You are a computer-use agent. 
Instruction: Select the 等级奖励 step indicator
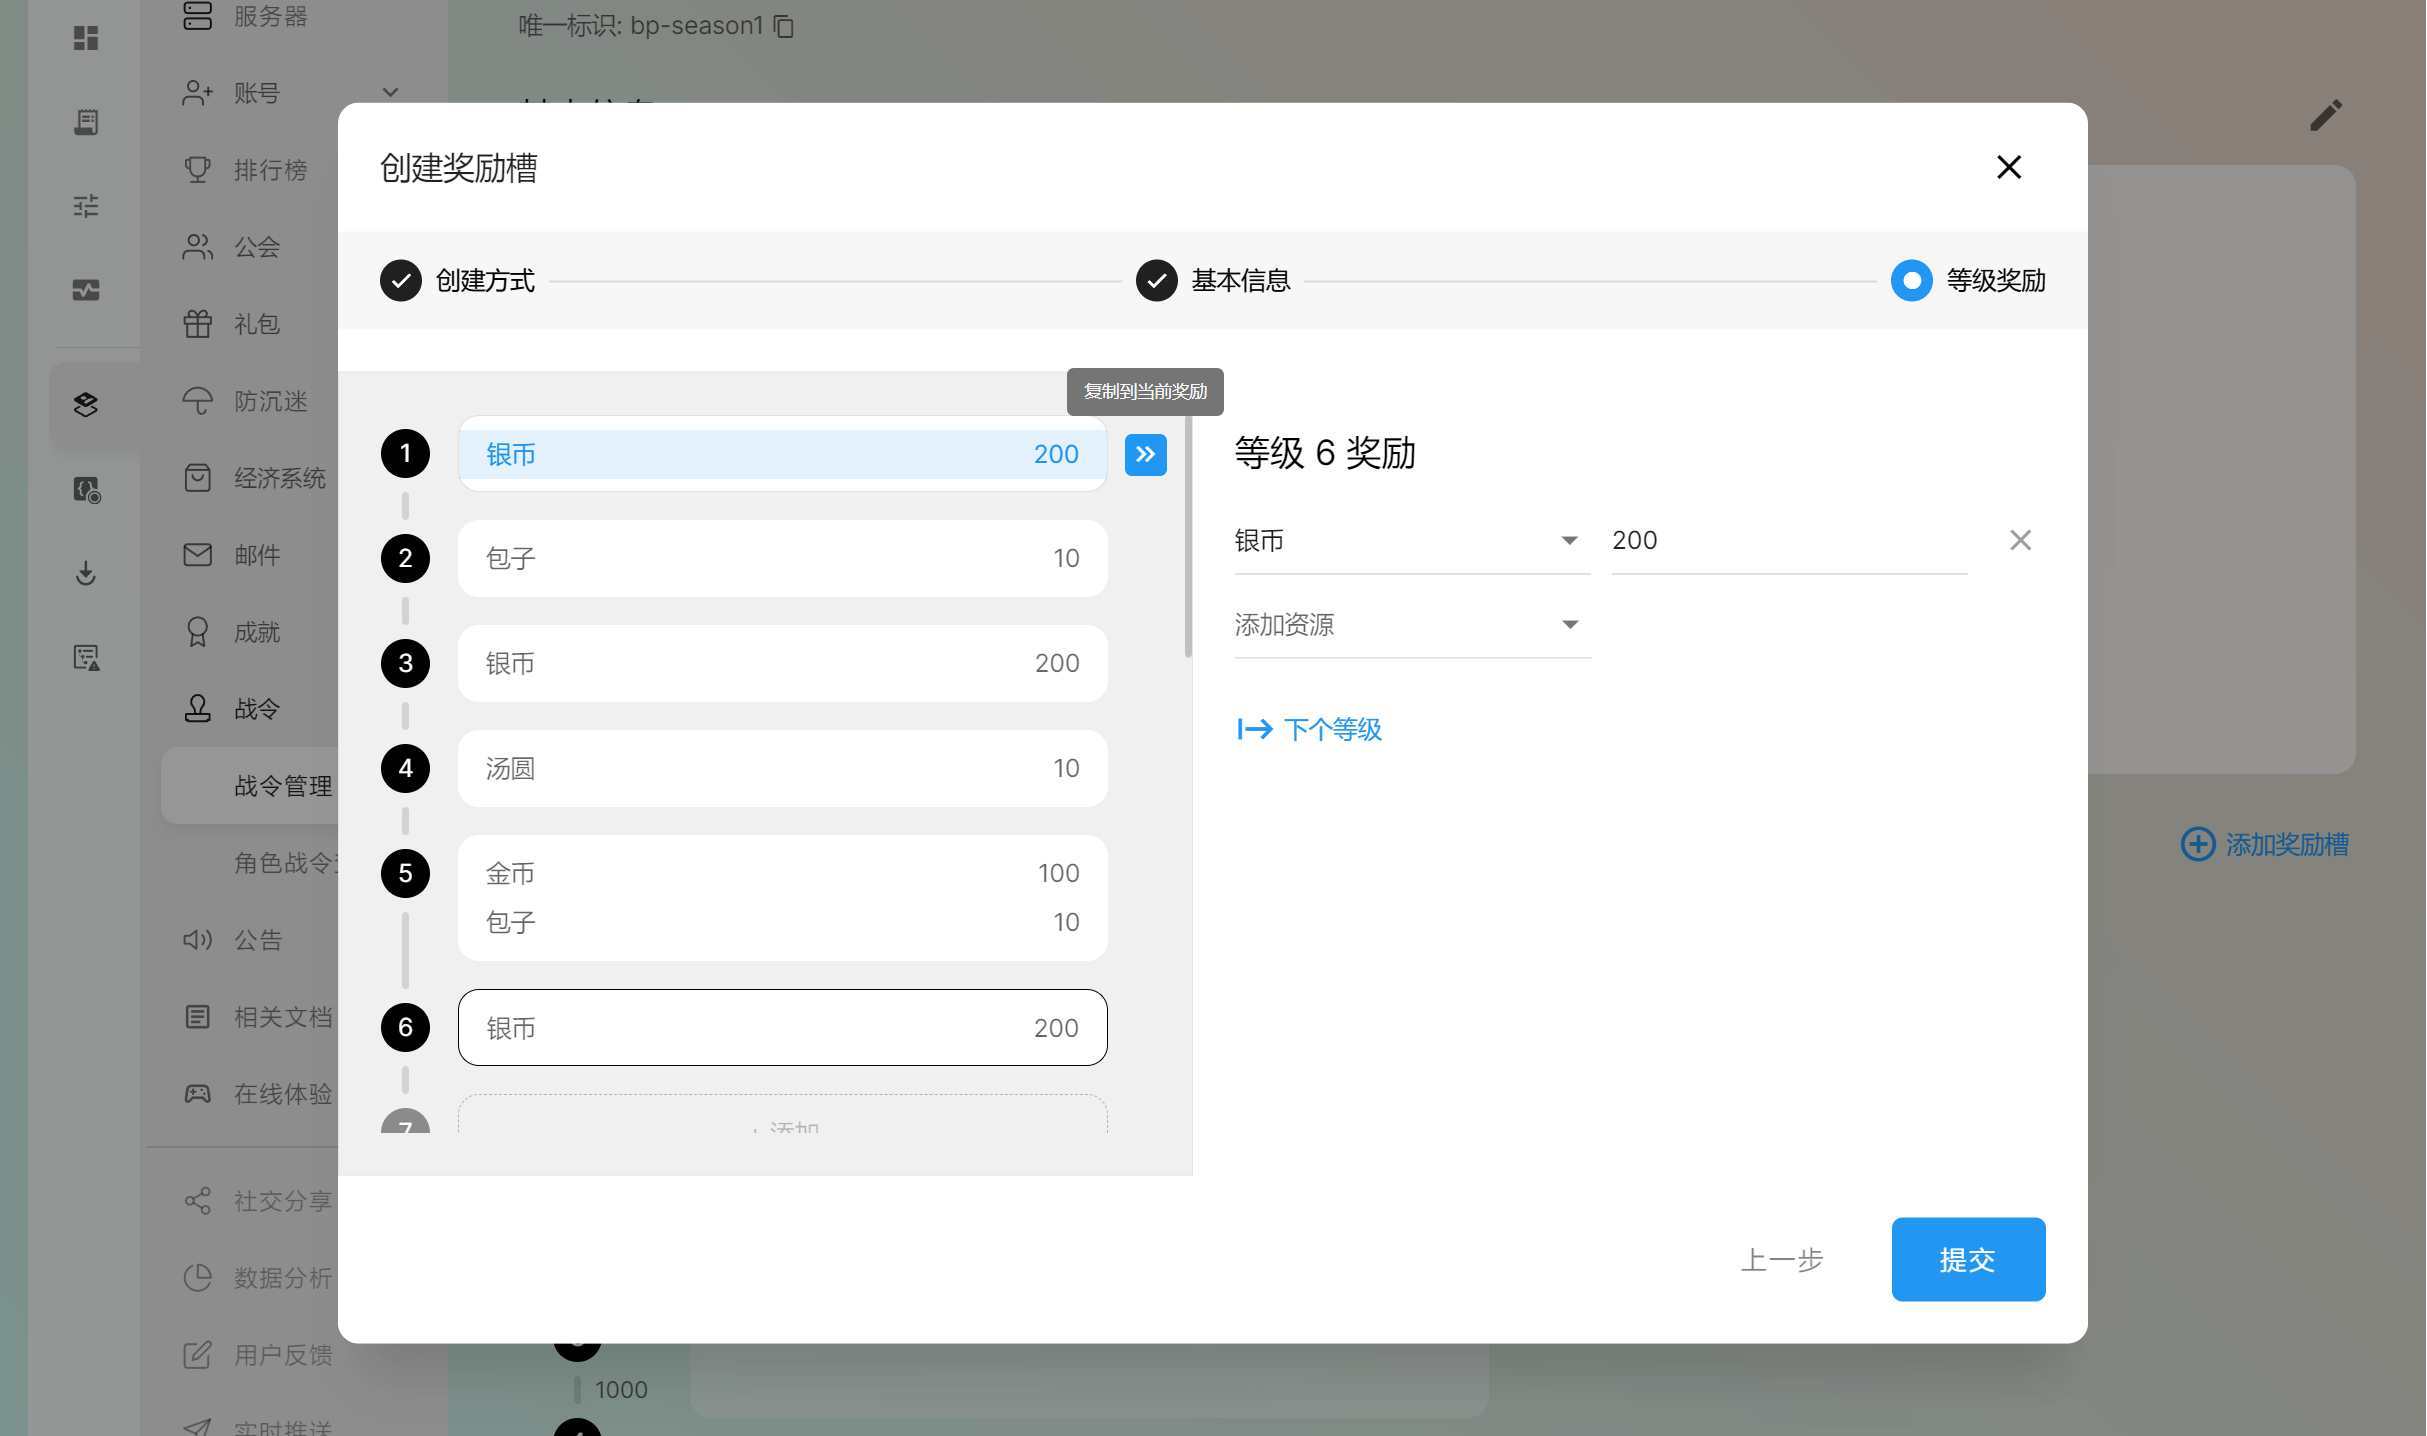pyautogui.click(x=1911, y=281)
